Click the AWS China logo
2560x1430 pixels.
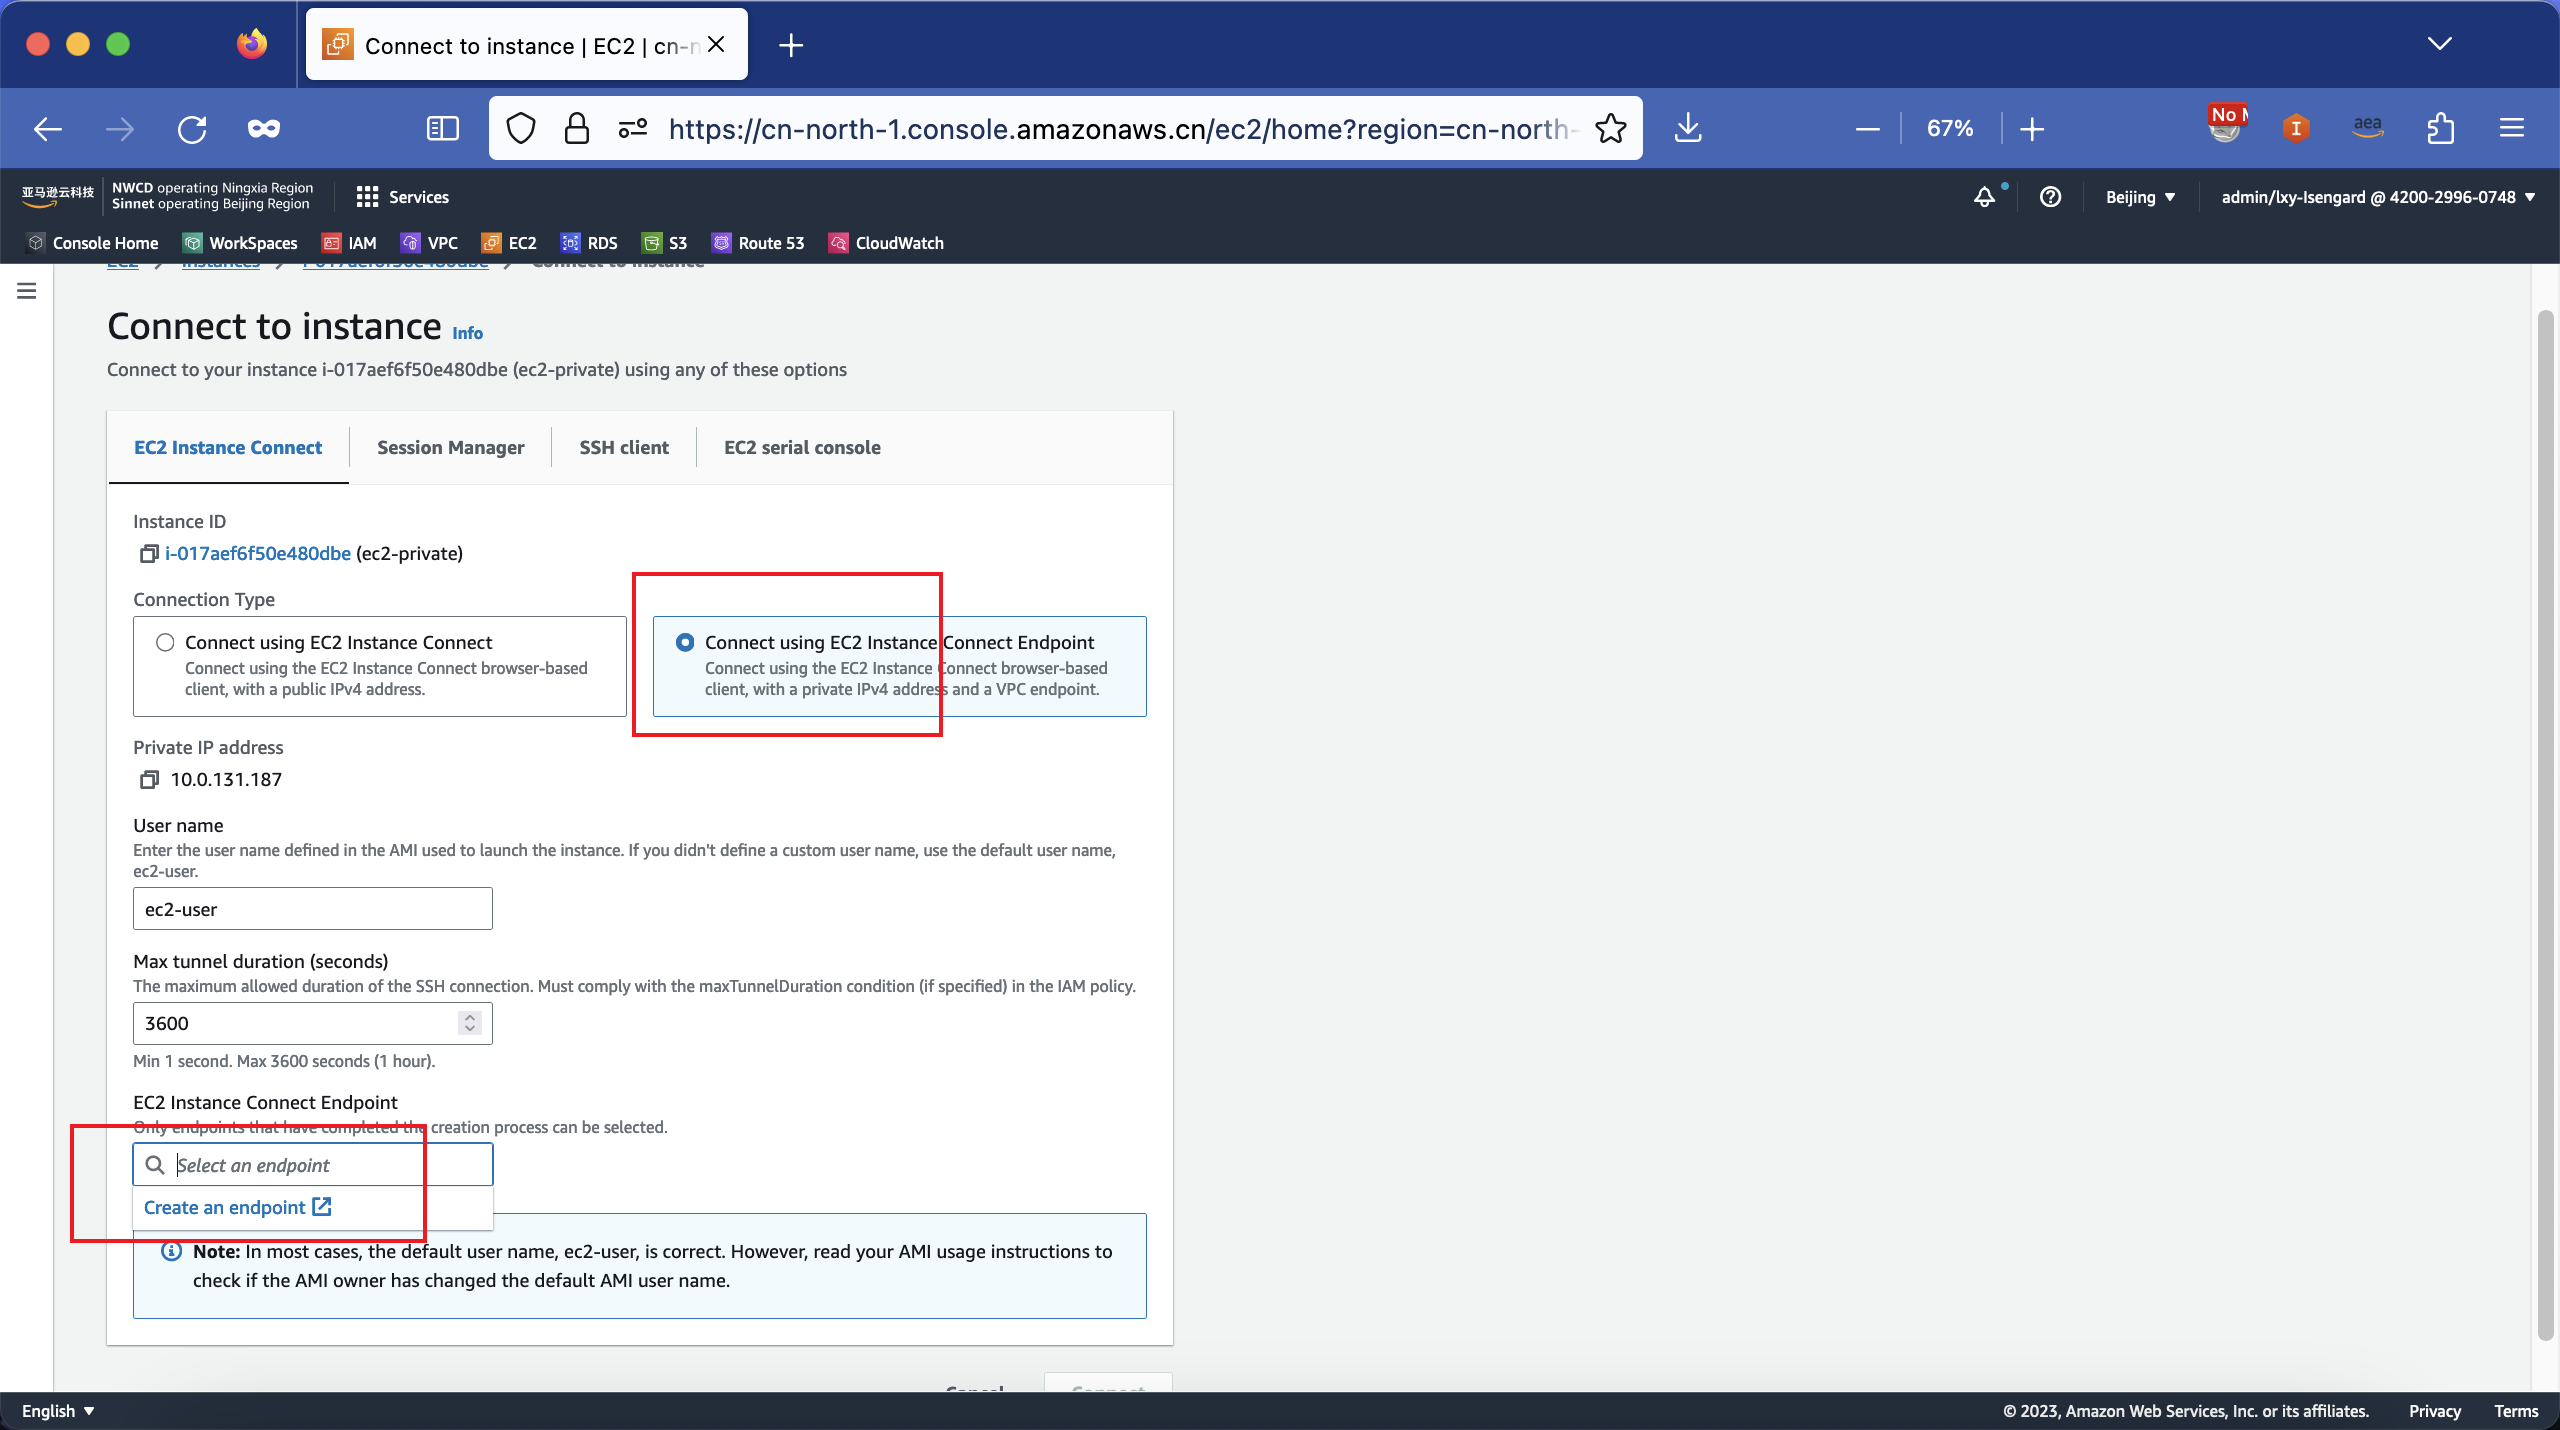click(x=57, y=196)
